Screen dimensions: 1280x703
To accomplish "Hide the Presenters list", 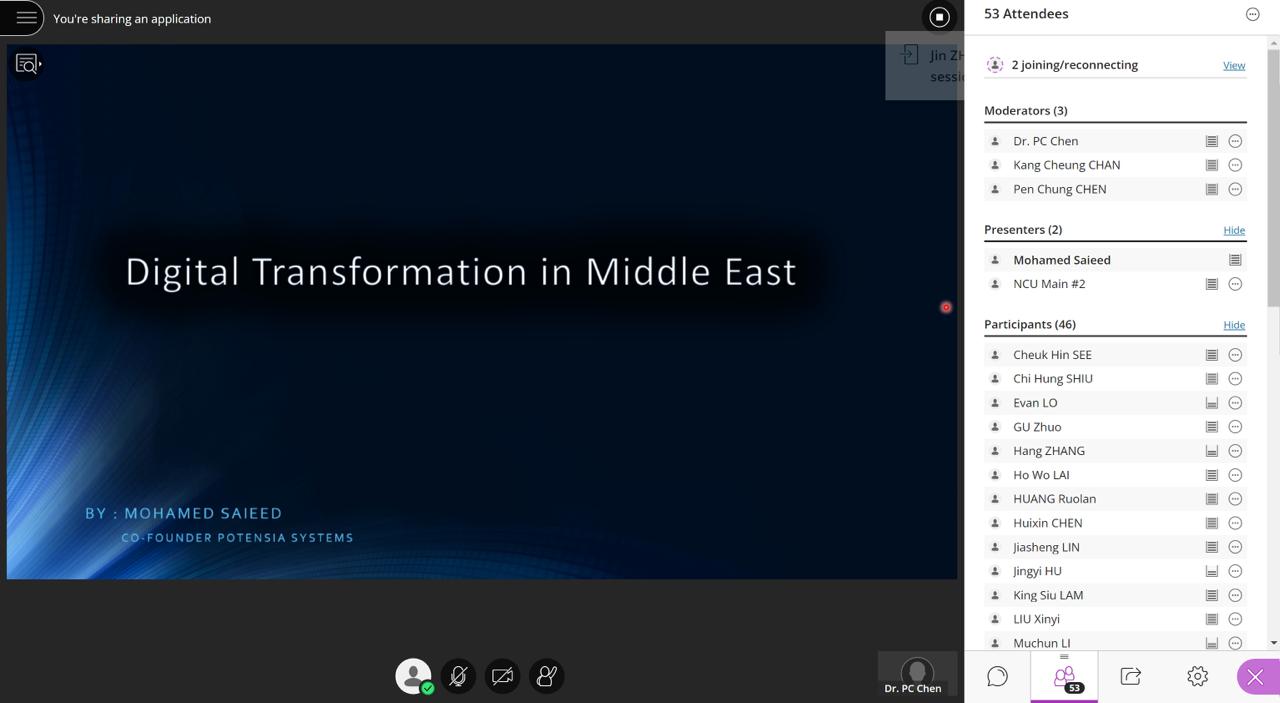I will [1234, 230].
